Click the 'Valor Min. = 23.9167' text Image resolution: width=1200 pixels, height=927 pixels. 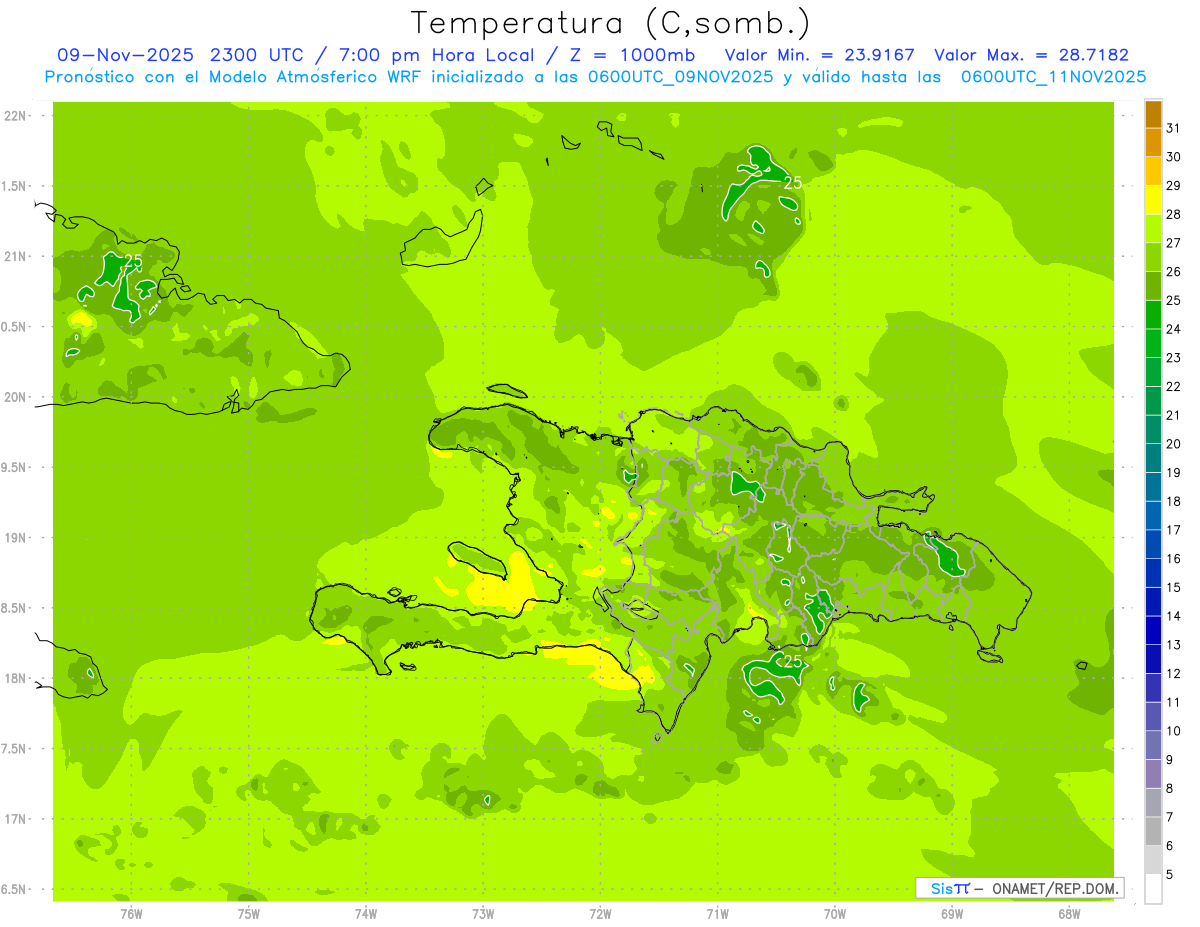pyautogui.click(x=819, y=55)
